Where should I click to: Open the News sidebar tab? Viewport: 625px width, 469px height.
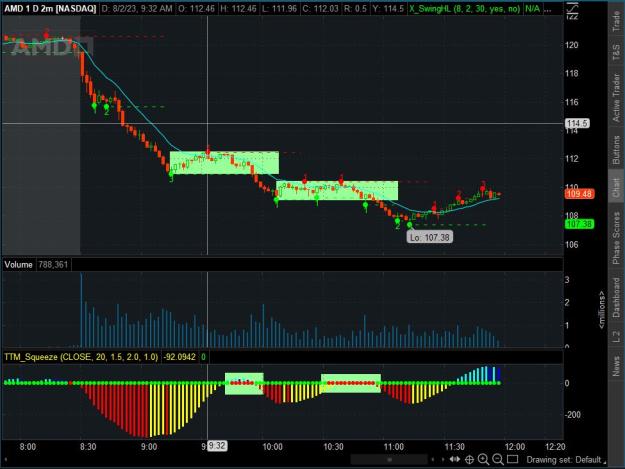click(616, 366)
